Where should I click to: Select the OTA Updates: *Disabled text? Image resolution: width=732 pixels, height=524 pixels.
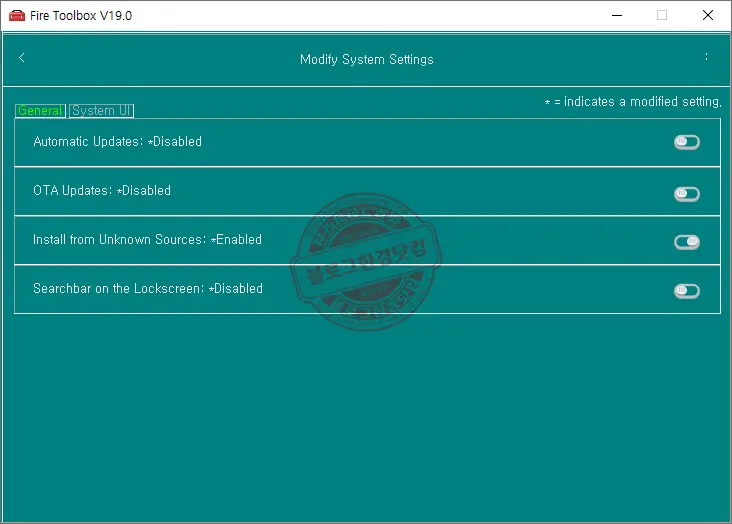pos(102,191)
